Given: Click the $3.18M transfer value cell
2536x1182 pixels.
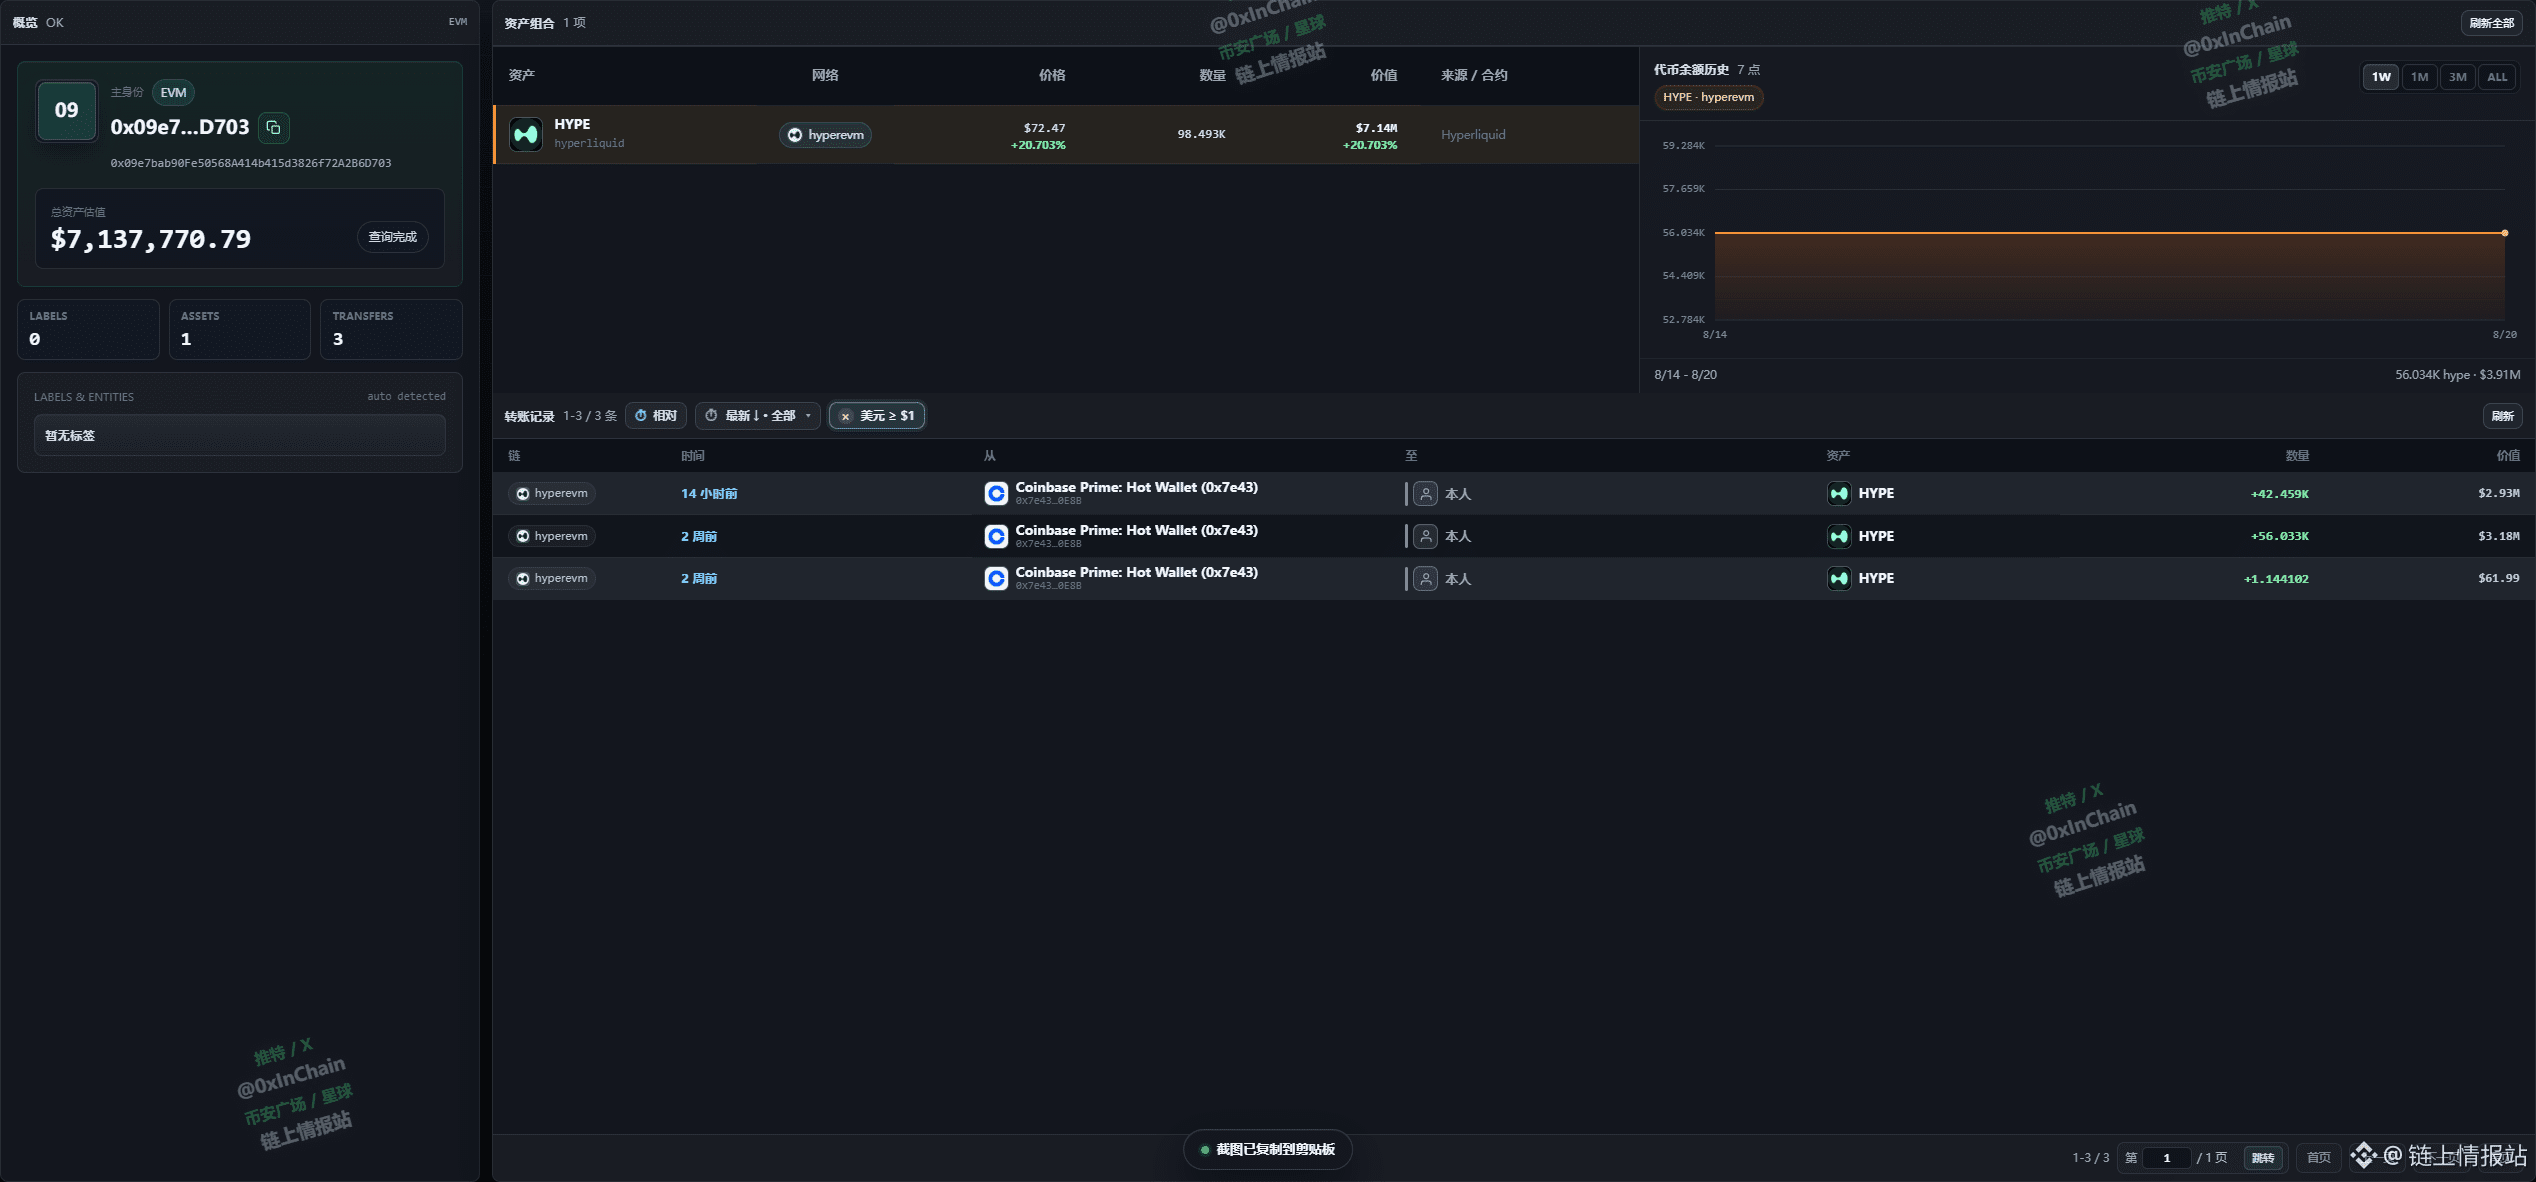Looking at the screenshot, I should point(2498,536).
